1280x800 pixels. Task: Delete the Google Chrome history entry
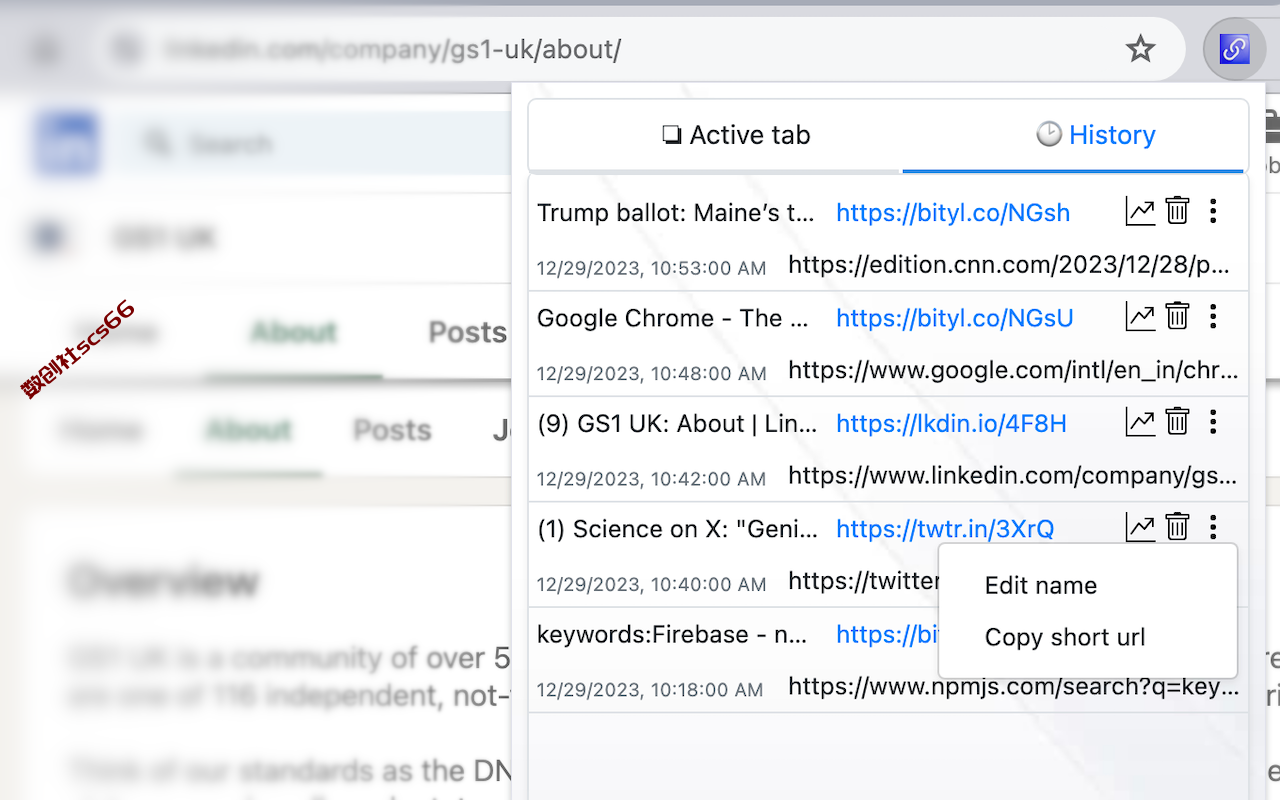tap(1178, 317)
